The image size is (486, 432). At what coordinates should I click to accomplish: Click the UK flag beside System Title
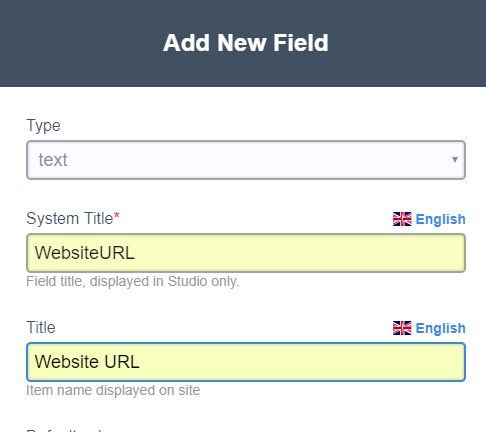[402, 219]
